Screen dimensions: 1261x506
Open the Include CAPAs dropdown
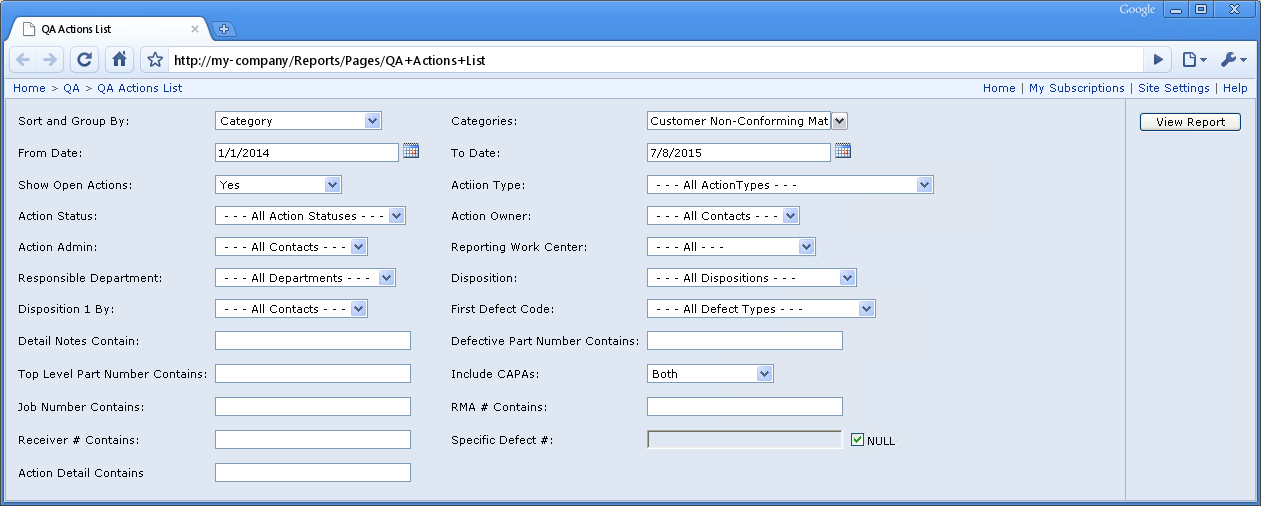tap(711, 374)
